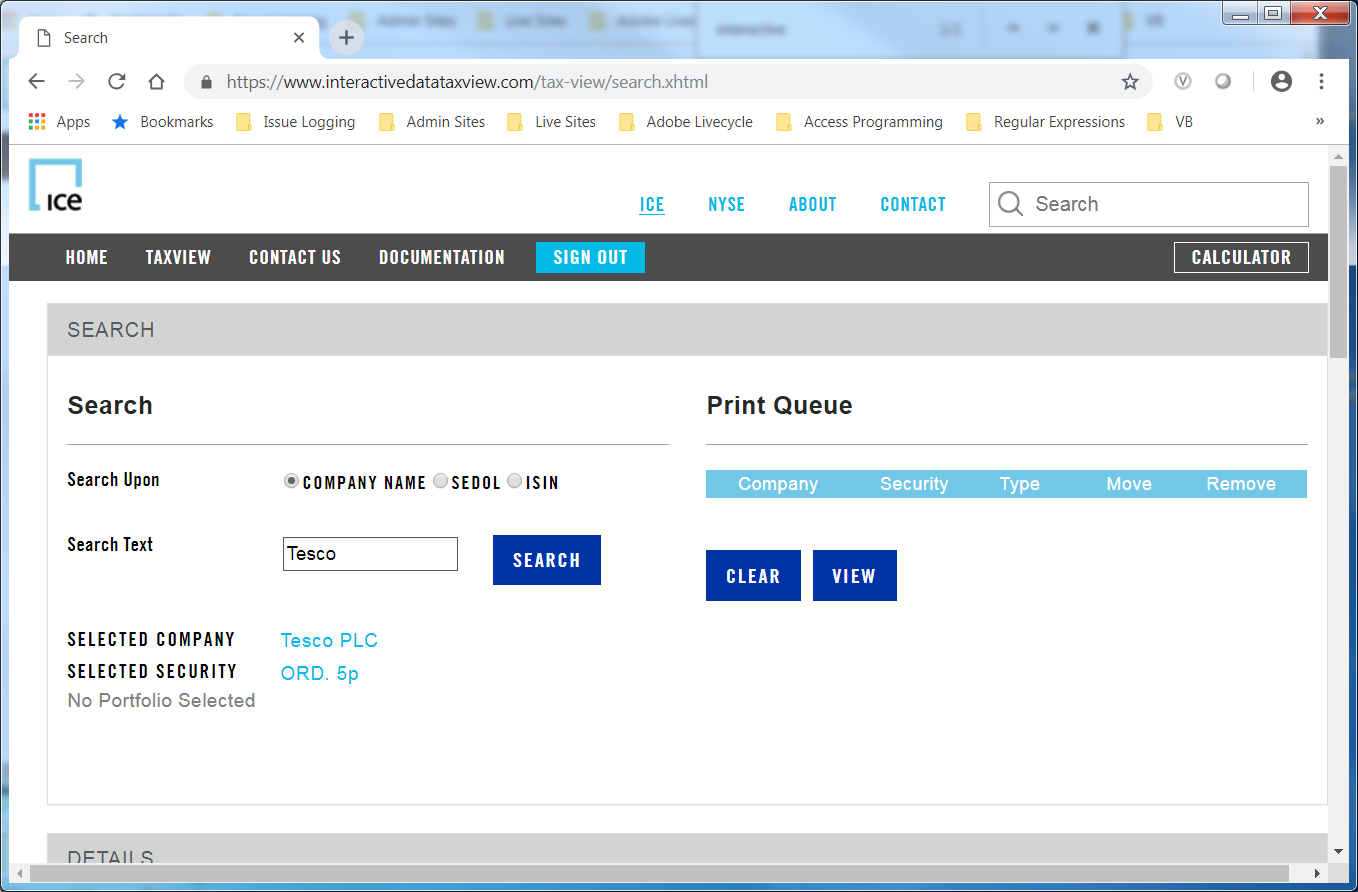The image size is (1358, 892).
Task: Open the TAXVIEW menu item
Action: click(x=178, y=257)
